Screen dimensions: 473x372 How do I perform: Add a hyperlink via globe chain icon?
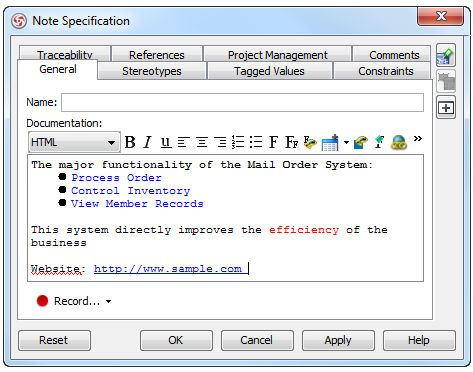(x=399, y=142)
